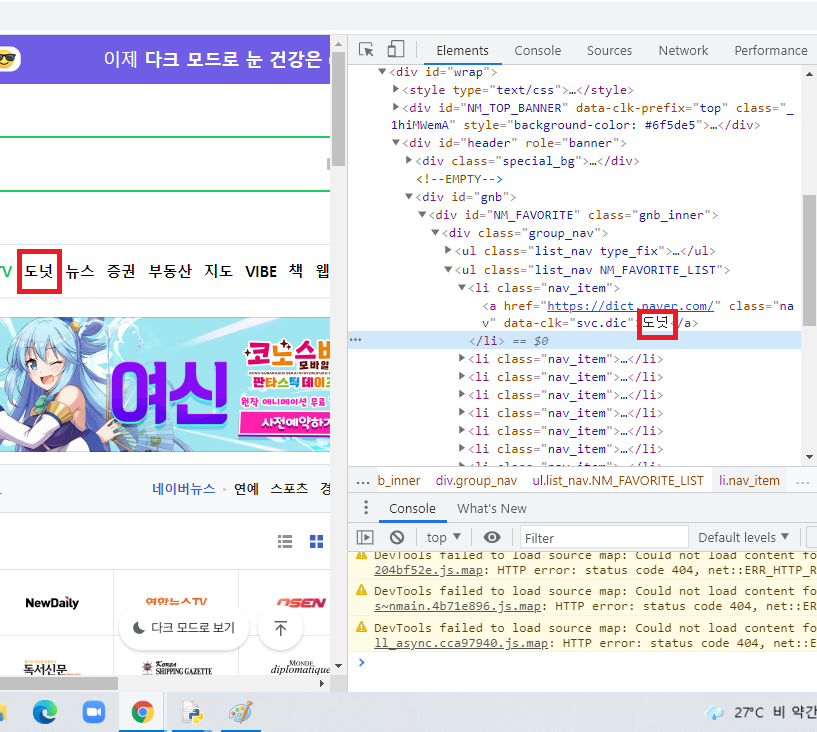Image resolution: width=817 pixels, height=732 pixels.
Task: Select the li.nav_item breadcrumb
Action: coord(749,480)
